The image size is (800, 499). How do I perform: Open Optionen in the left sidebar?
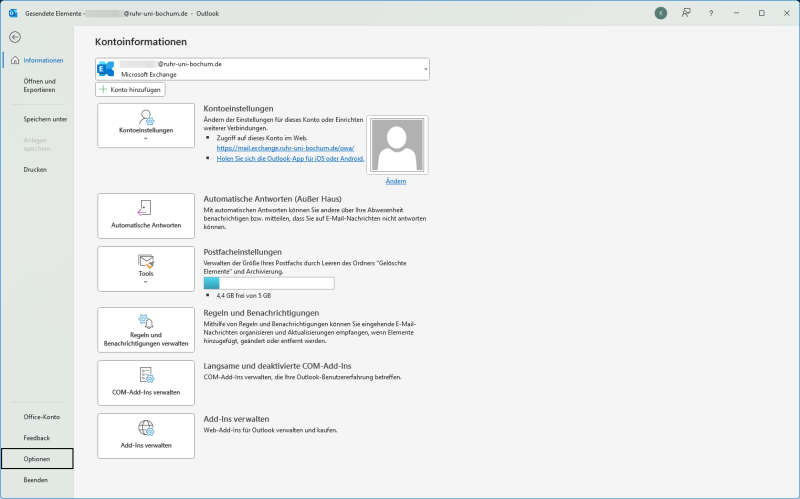tap(37, 459)
